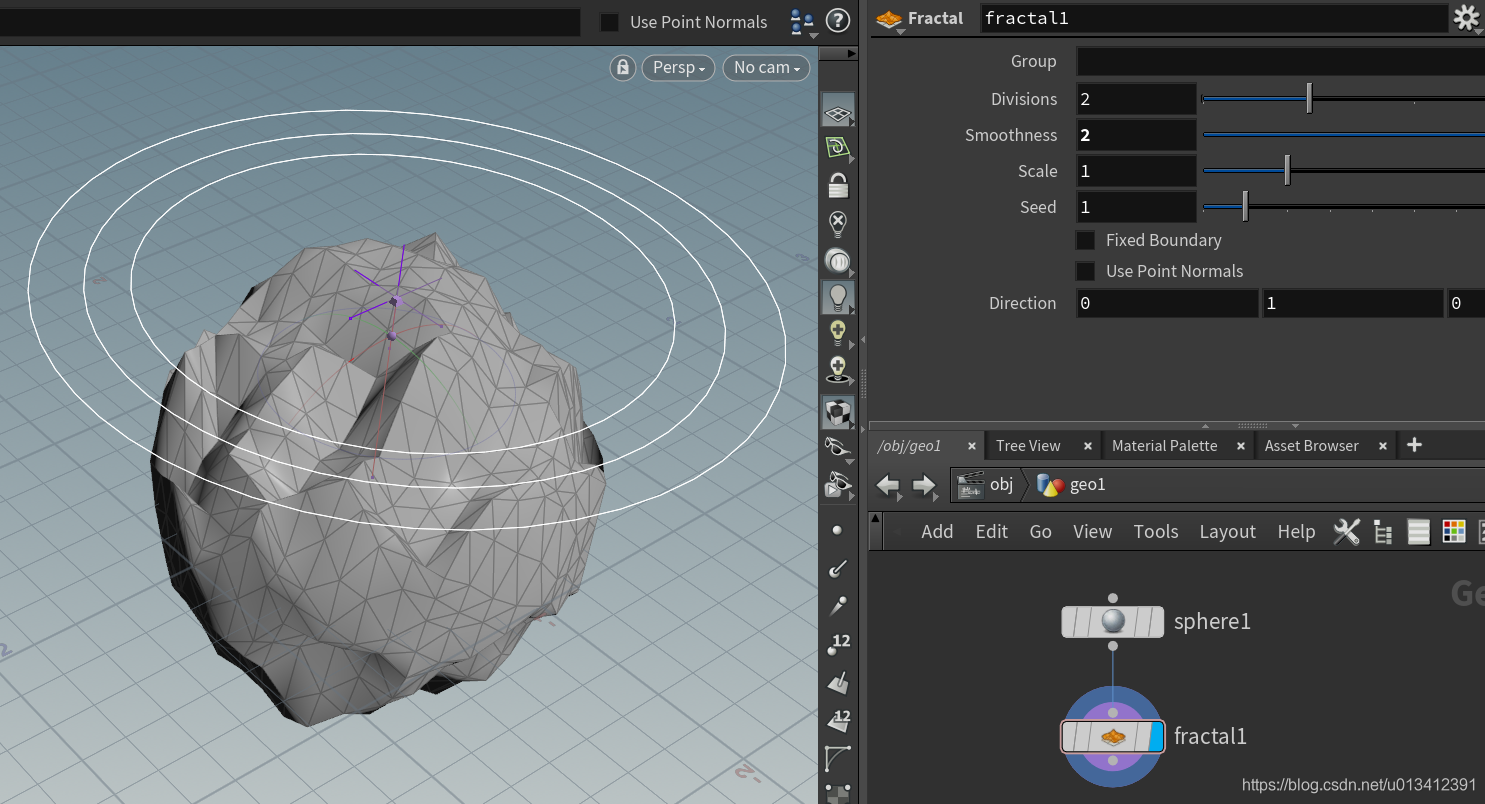
Task: Close the Asset Browser tab
Action: pos(1383,446)
